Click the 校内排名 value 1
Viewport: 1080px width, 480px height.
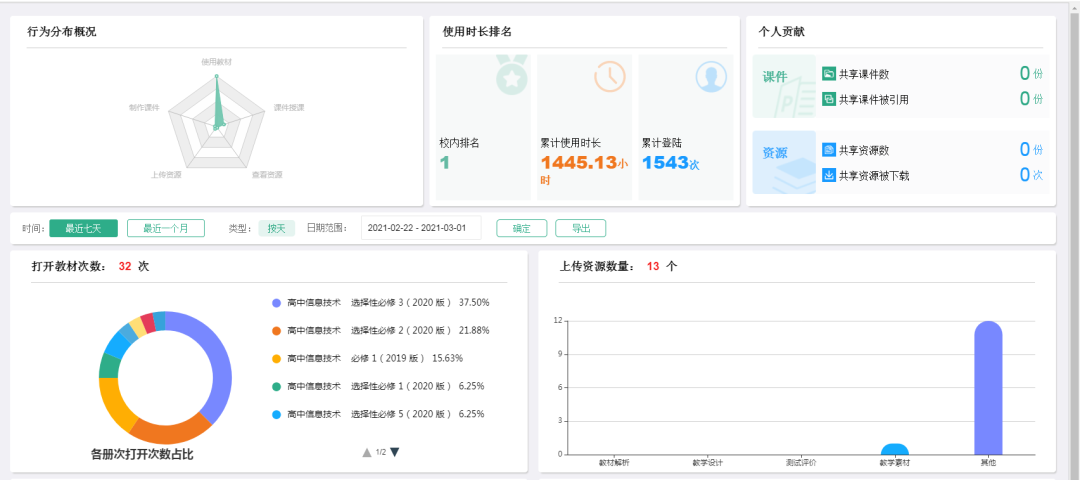tap(444, 163)
